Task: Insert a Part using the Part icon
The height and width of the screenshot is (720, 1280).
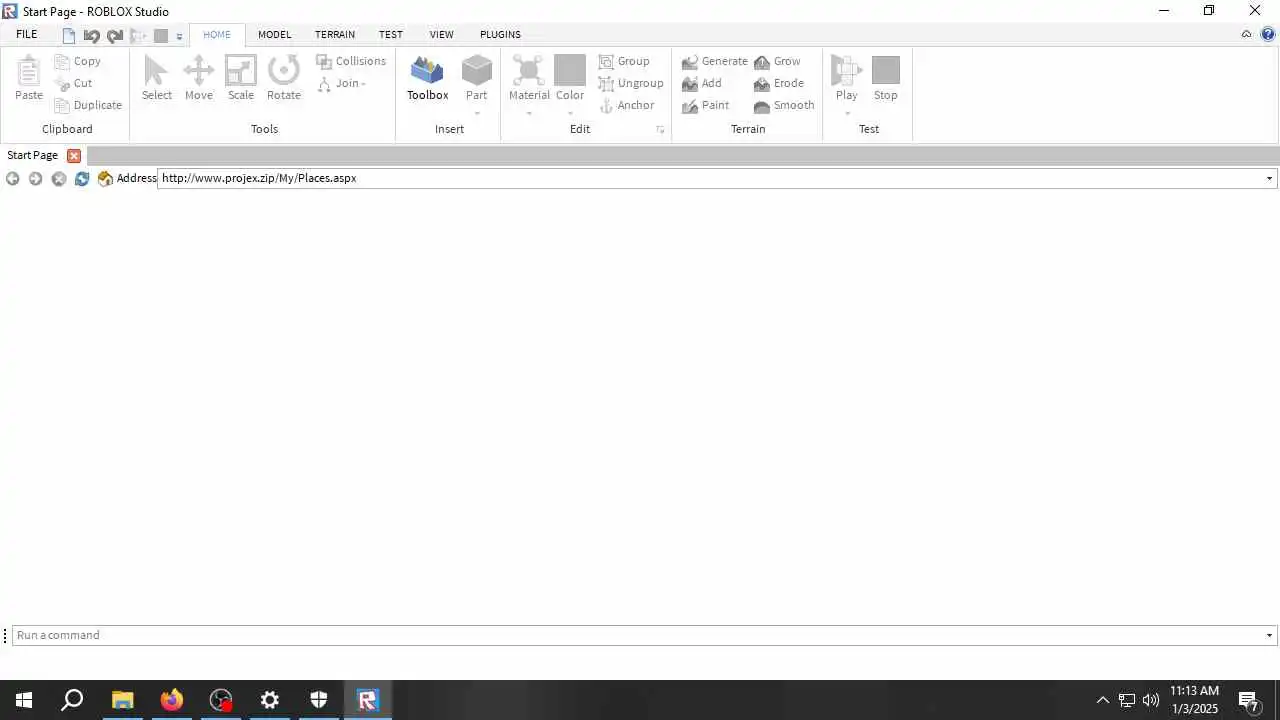Action: (476, 70)
